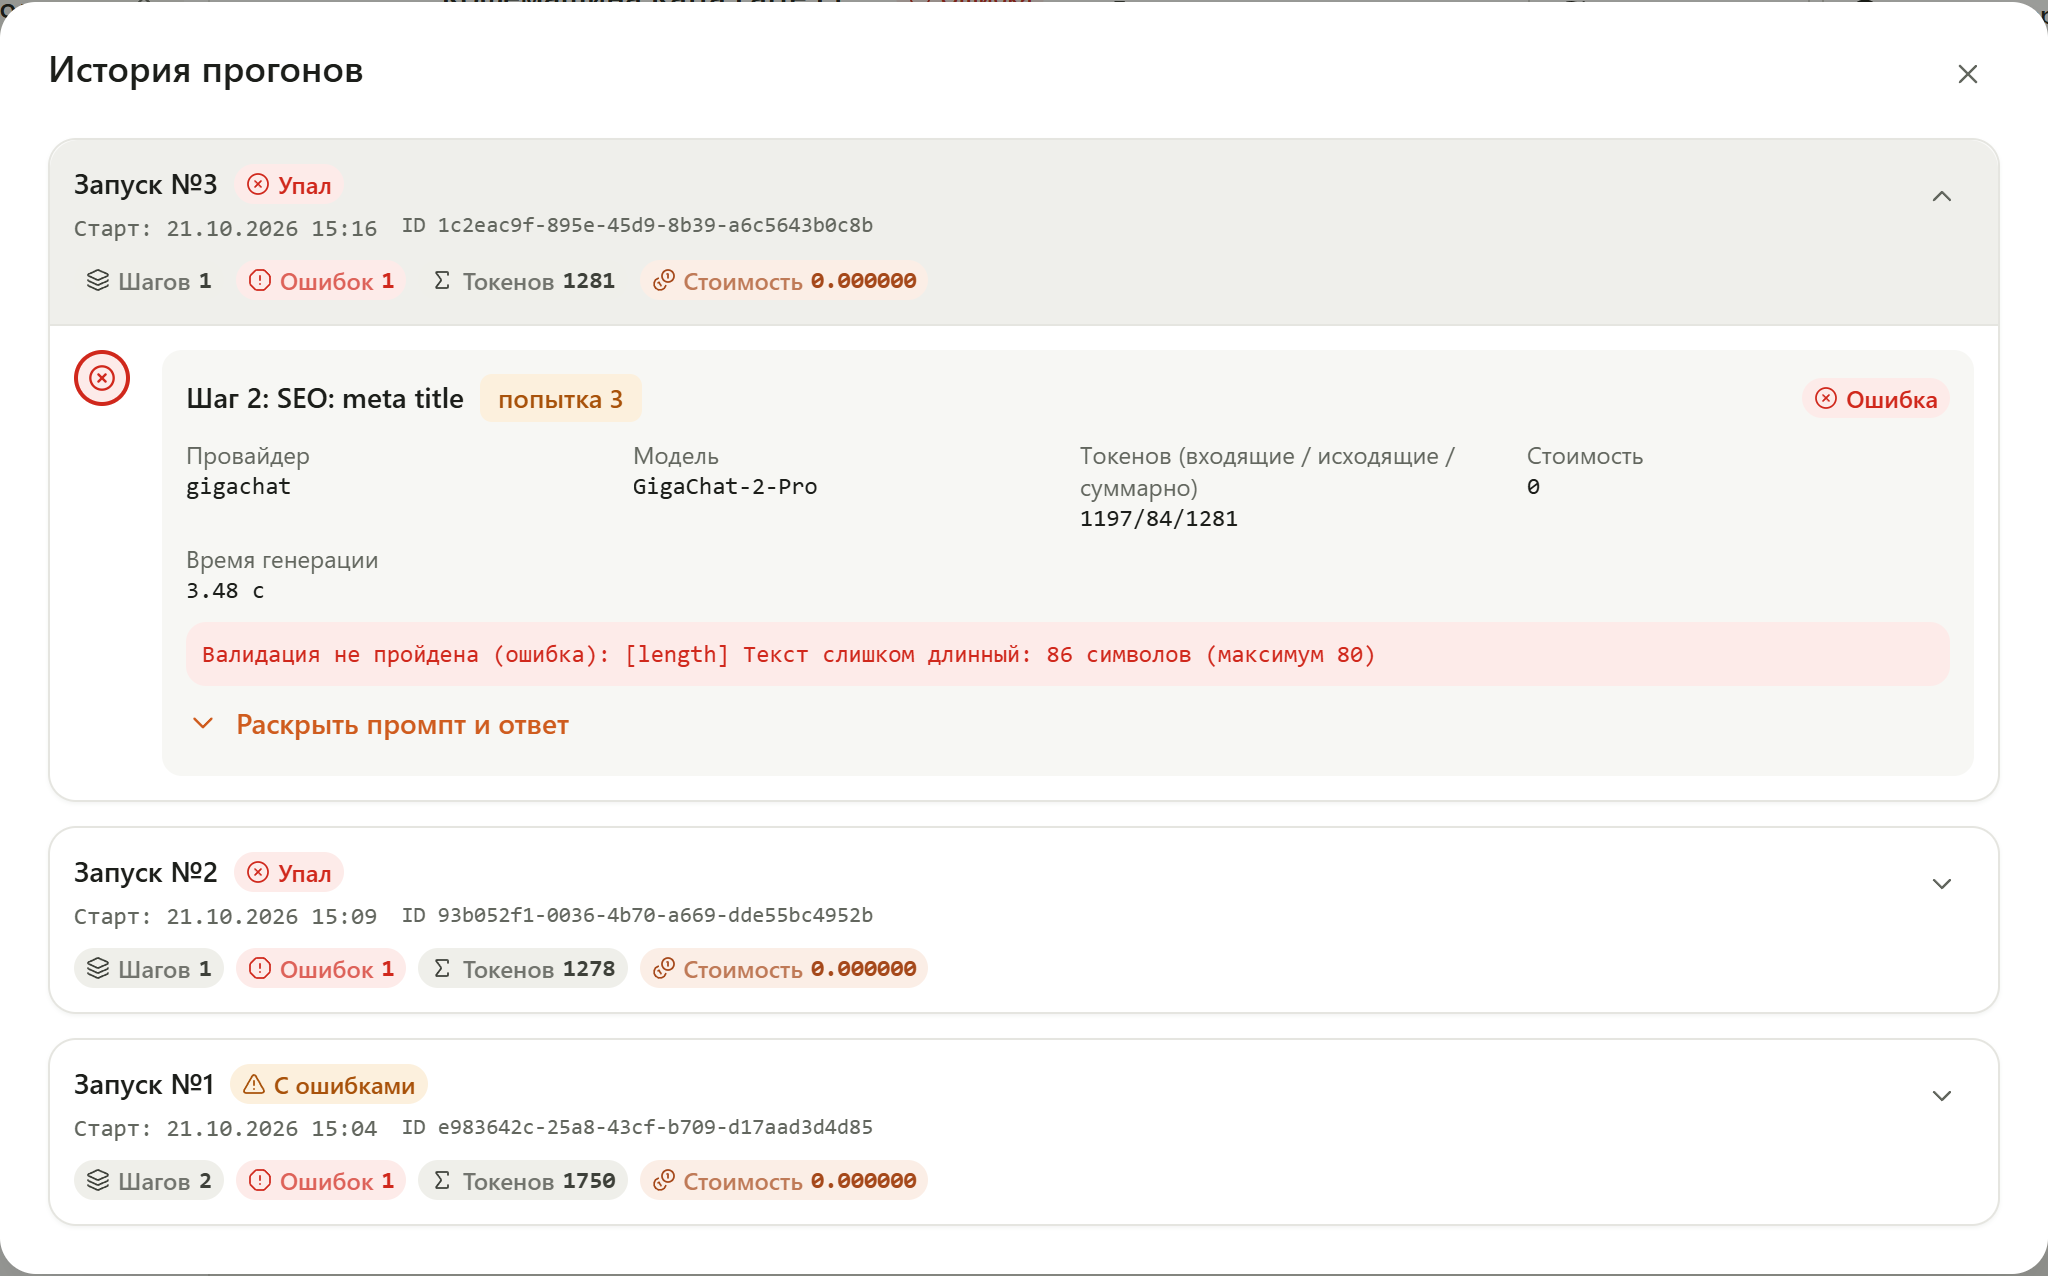Click Ошибок 1 chip in Запуск №2

click(x=321, y=969)
